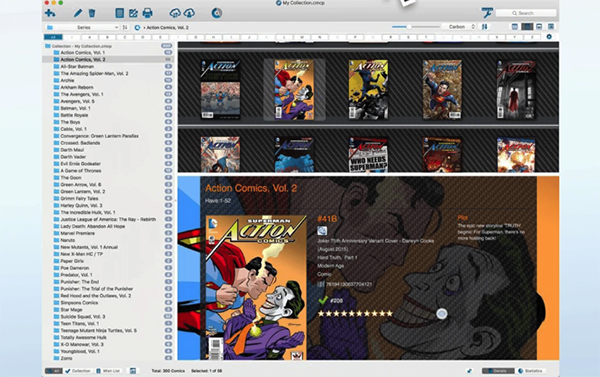Click the cloud upload arrow icon

pyautogui.click(x=189, y=13)
